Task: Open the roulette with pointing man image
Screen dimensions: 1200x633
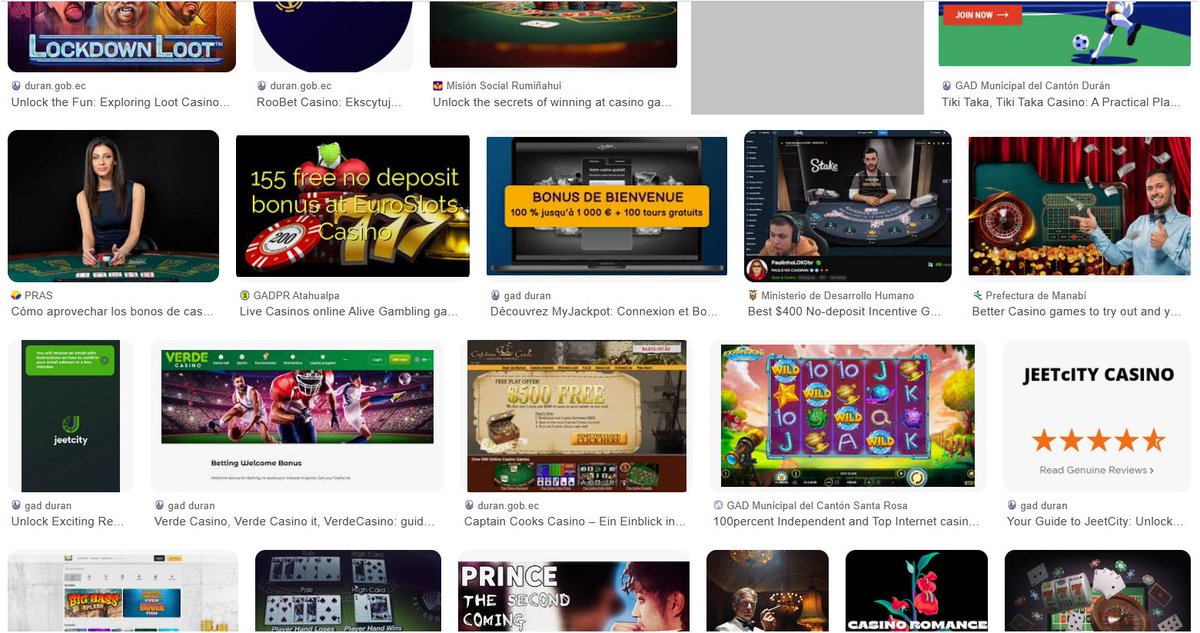Action: tap(1080, 206)
